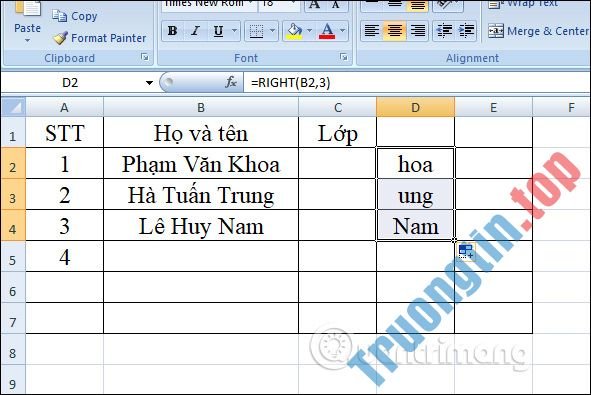
Task: Click the Shrink Font button
Action: pos(336,5)
